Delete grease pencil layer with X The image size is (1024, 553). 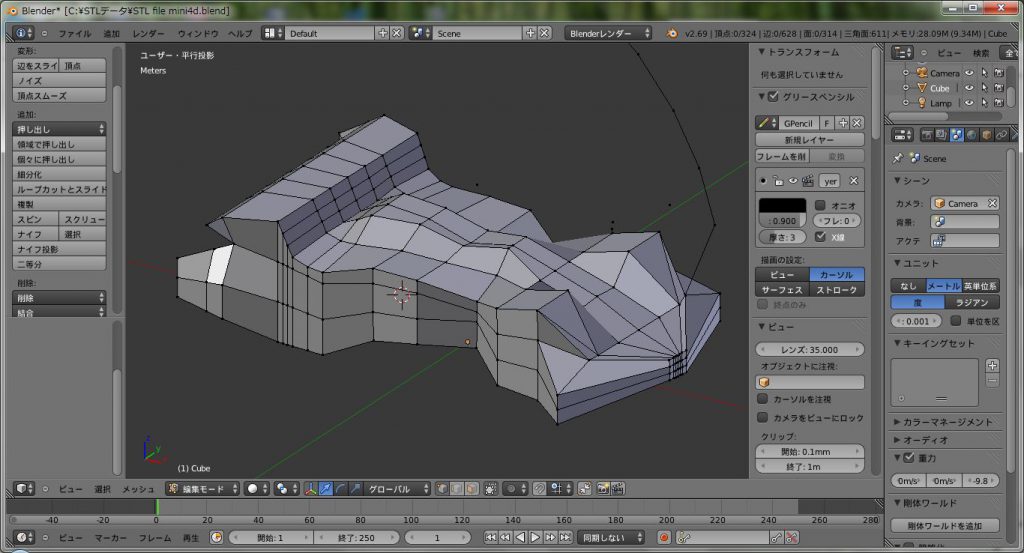coord(854,181)
